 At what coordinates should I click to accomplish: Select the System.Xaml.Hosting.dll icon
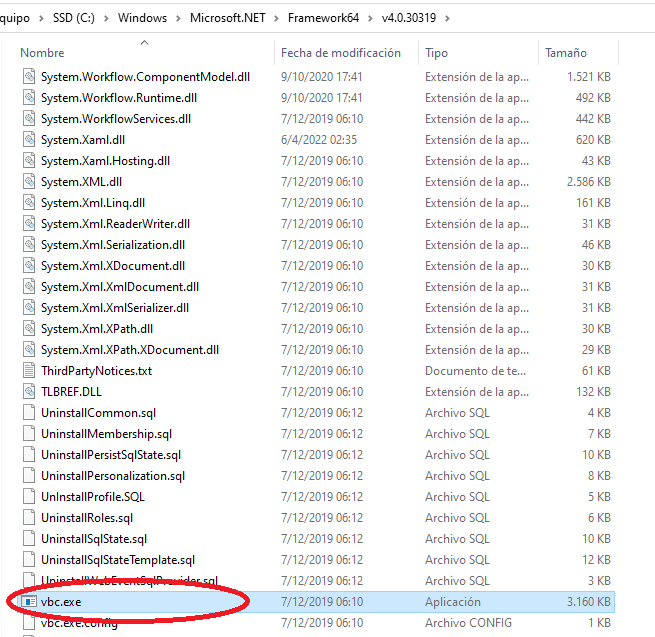29,161
